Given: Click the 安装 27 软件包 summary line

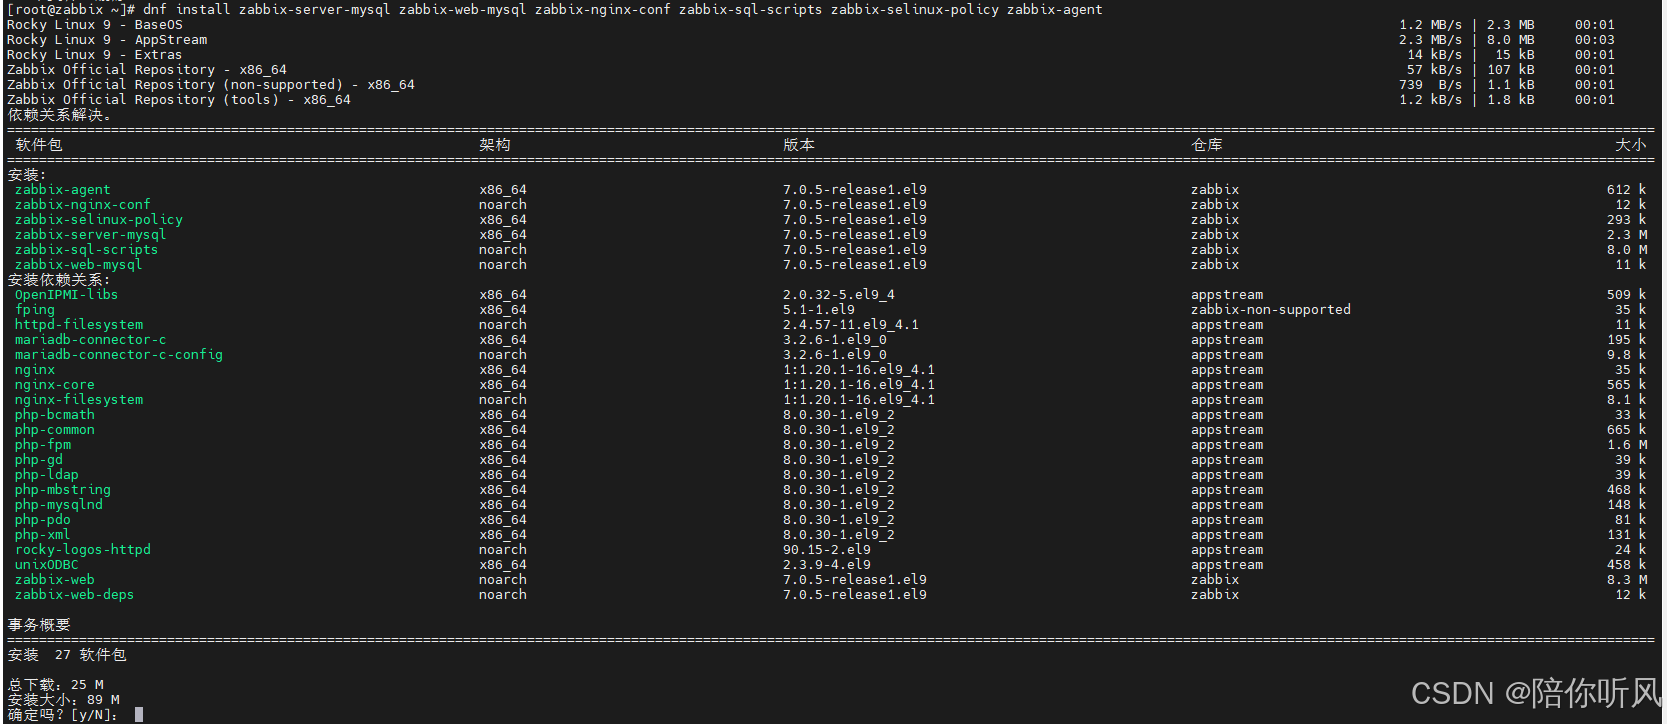Looking at the screenshot, I should (67, 654).
